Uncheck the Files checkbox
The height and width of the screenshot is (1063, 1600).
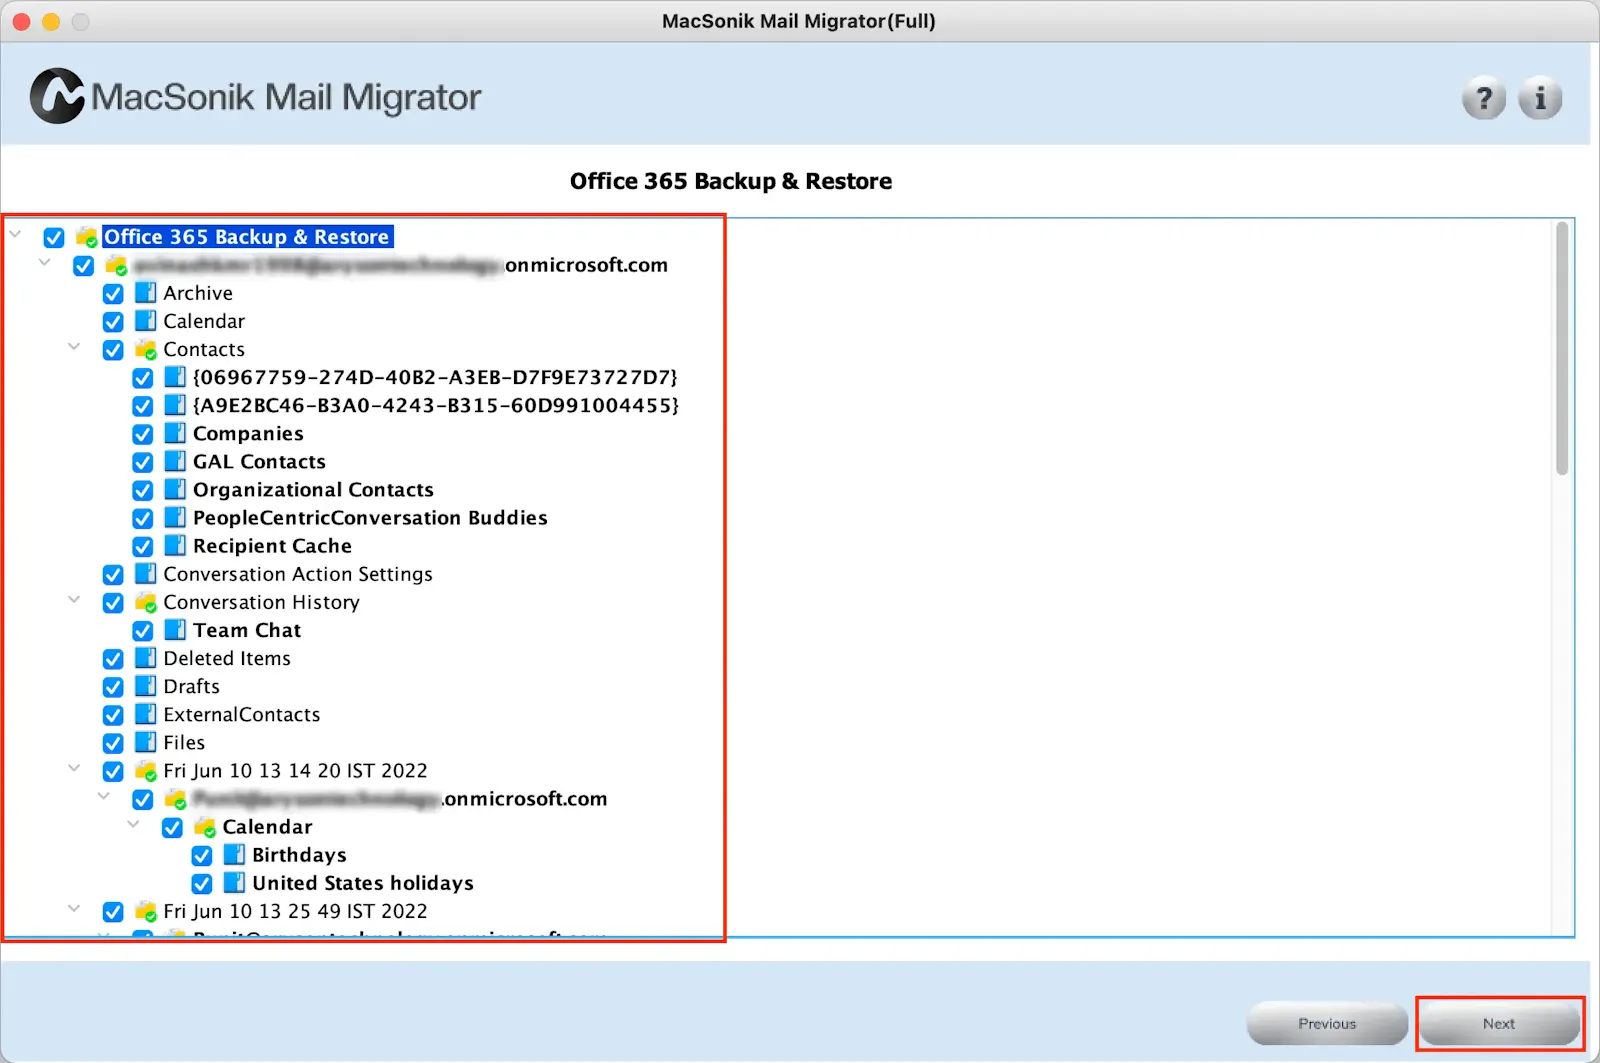click(x=113, y=743)
